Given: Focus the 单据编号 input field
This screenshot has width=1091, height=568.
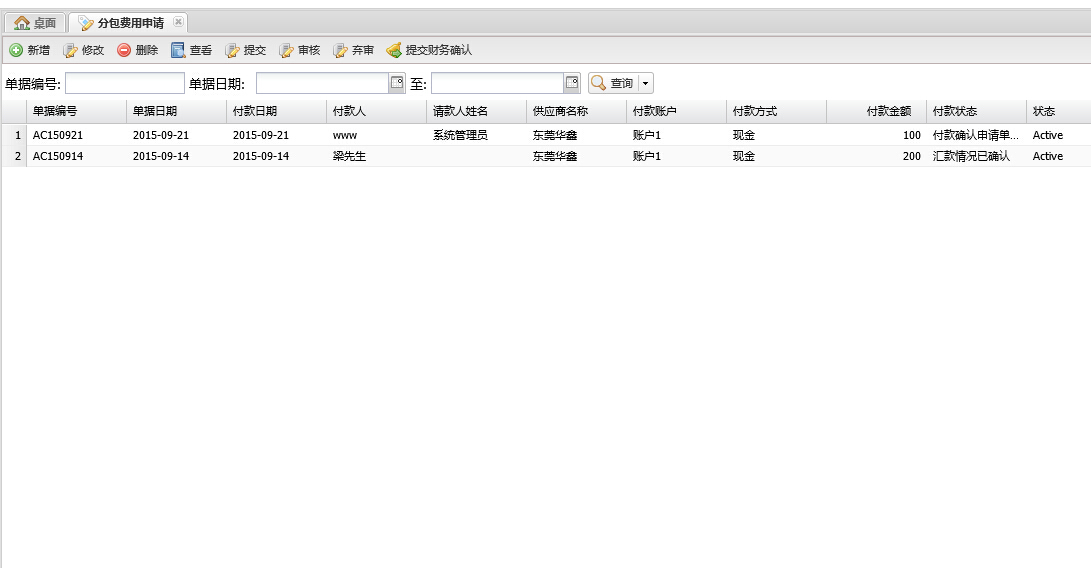Looking at the screenshot, I should point(125,83).
